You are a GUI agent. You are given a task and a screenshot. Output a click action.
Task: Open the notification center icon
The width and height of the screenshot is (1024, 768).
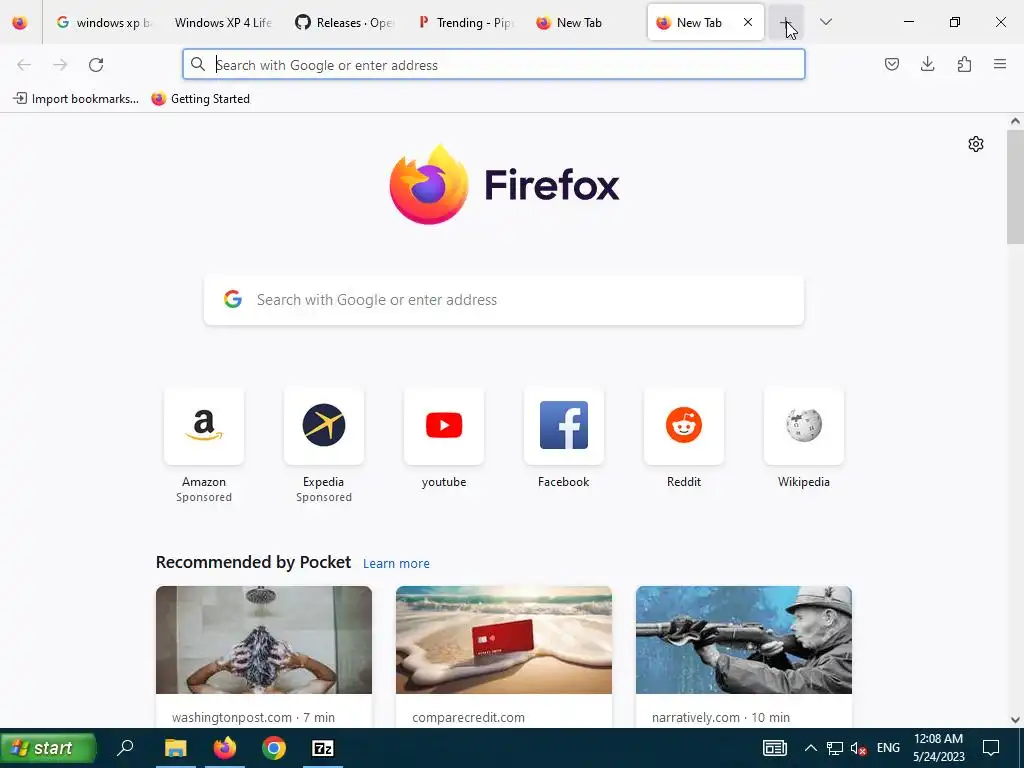991,748
